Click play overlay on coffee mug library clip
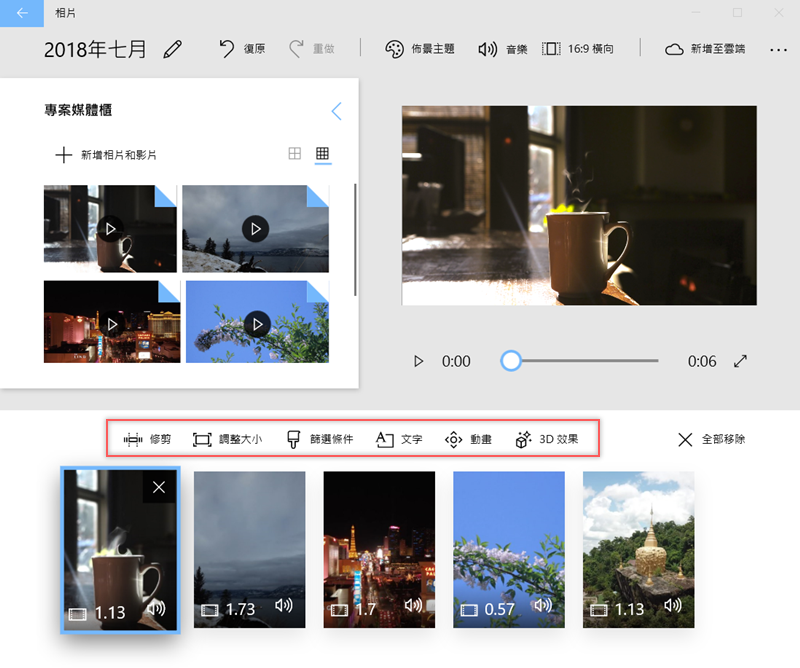The height and width of the screenshot is (668, 800). [x=110, y=229]
